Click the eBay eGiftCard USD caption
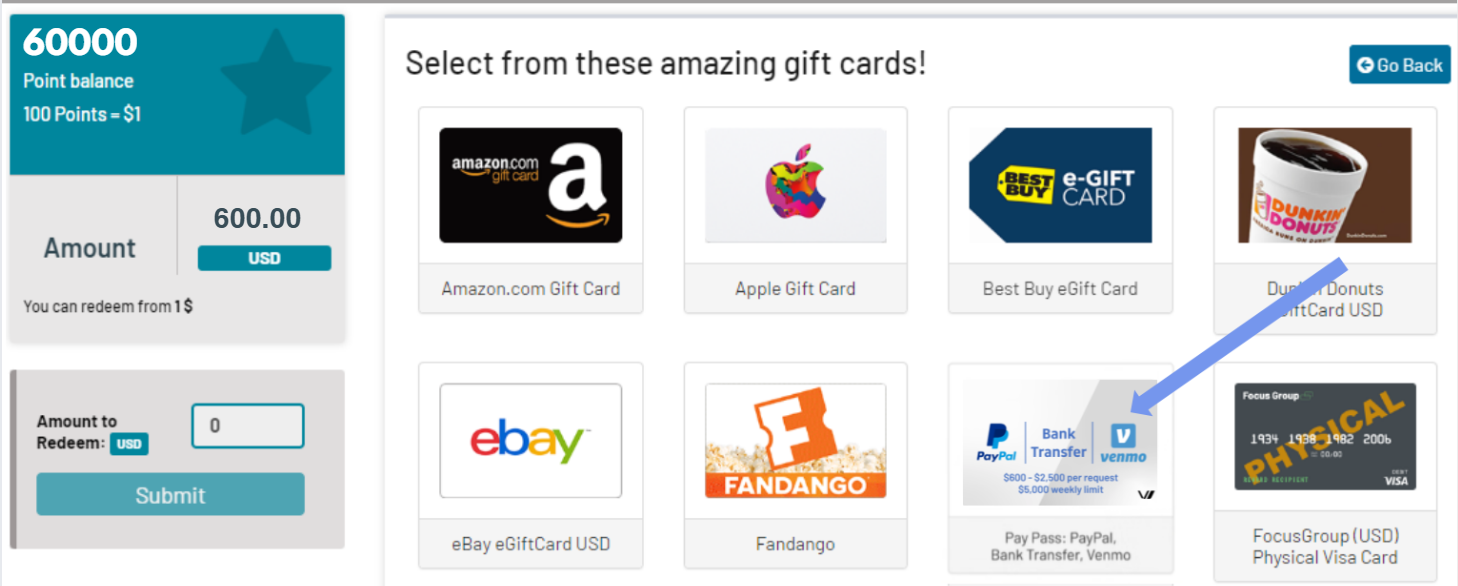The width and height of the screenshot is (1458, 586). [x=531, y=545]
